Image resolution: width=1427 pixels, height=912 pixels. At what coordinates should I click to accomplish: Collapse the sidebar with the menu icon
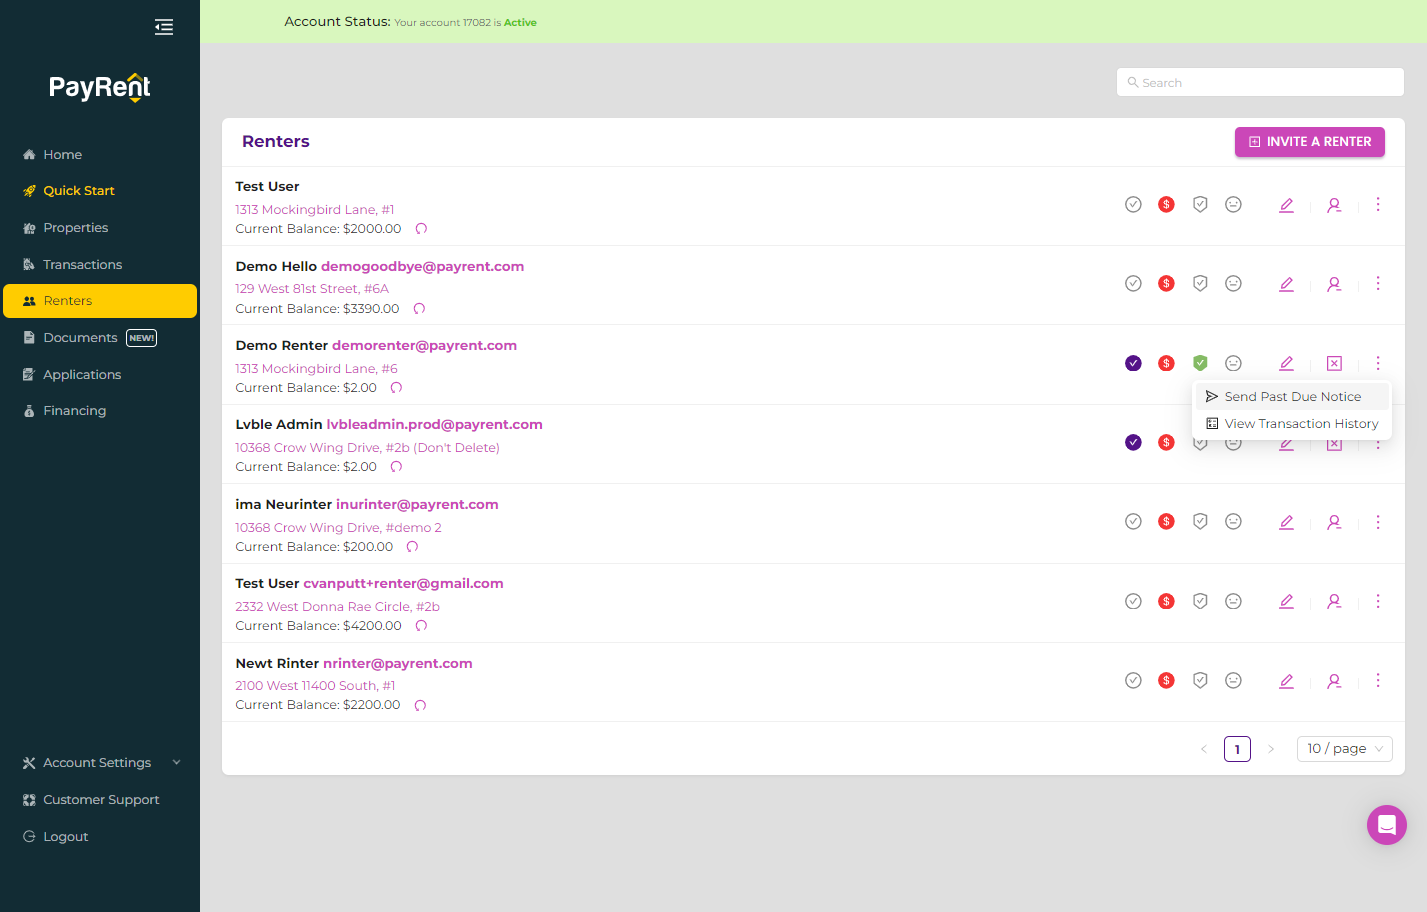pos(164,27)
